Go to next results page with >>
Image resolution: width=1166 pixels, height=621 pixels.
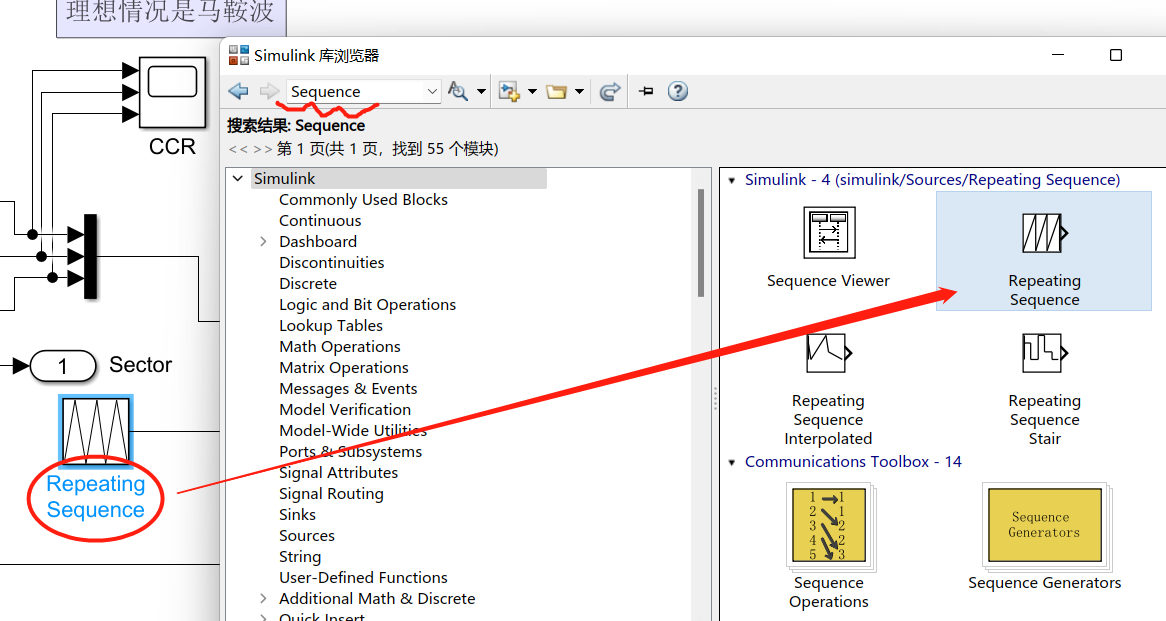coord(262,149)
